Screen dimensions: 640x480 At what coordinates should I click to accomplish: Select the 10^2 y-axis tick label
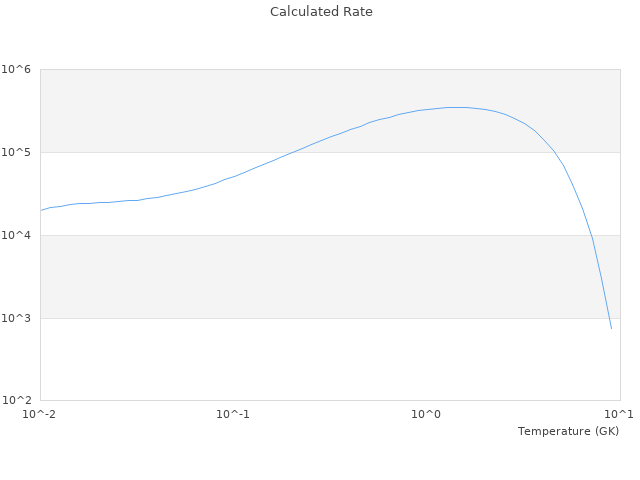[x=17, y=401]
